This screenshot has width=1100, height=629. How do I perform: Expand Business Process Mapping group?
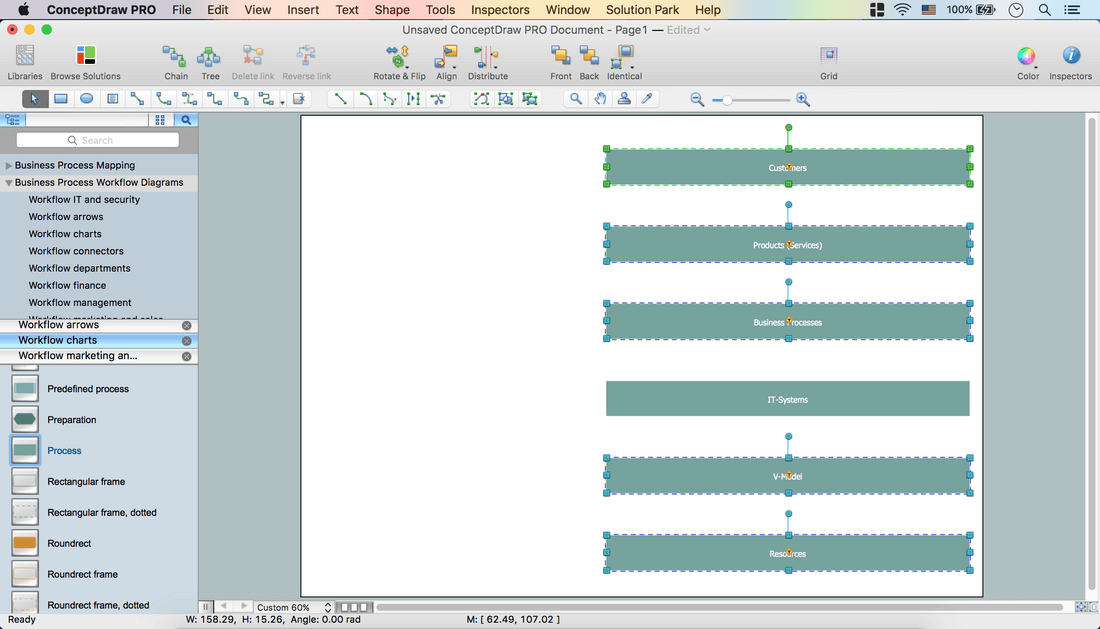click(8, 165)
